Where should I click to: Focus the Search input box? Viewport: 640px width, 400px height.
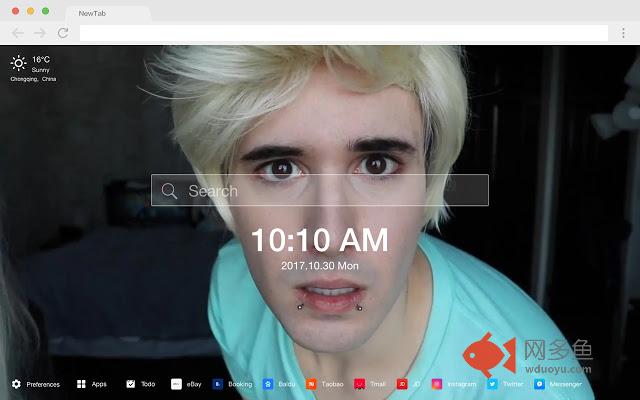tap(320, 190)
